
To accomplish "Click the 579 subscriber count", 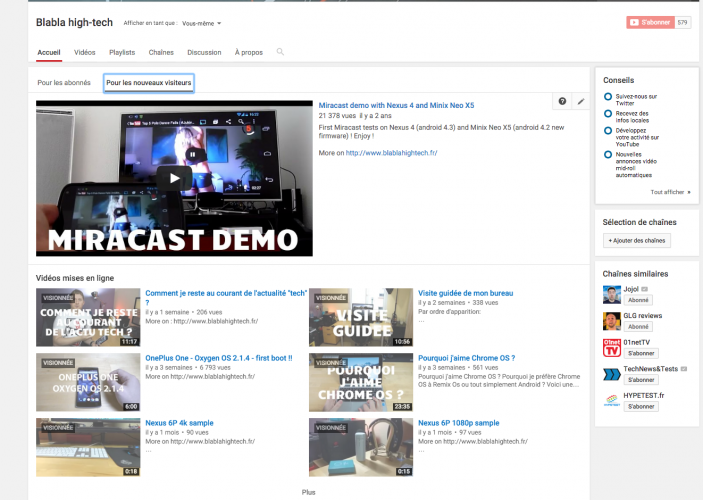I will [x=682, y=22].
